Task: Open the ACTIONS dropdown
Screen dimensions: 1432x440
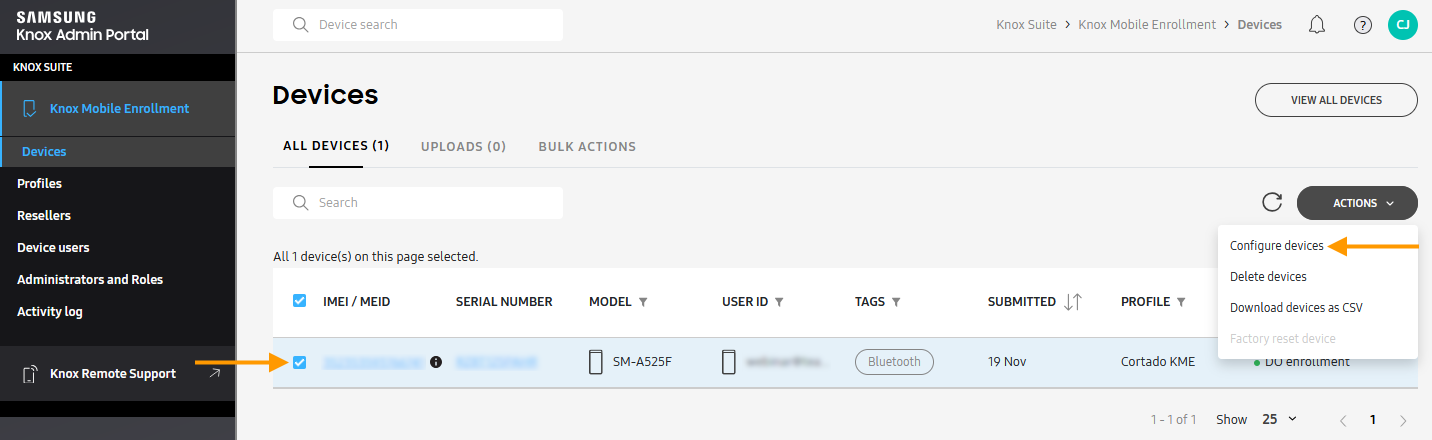Action: coord(1357,203)
